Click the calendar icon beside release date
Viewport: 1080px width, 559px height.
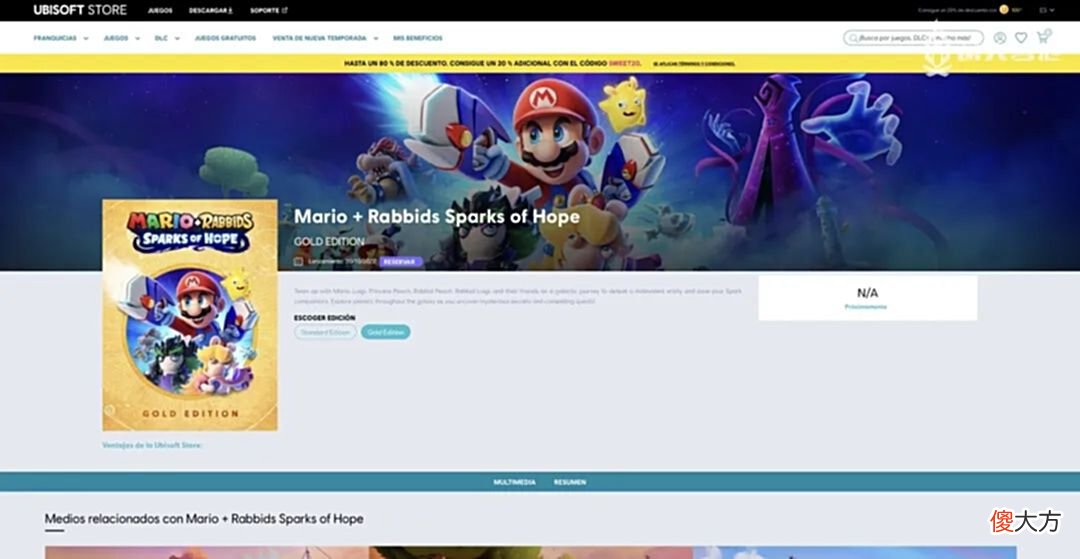pyautogui.click(x=298, y=262)
